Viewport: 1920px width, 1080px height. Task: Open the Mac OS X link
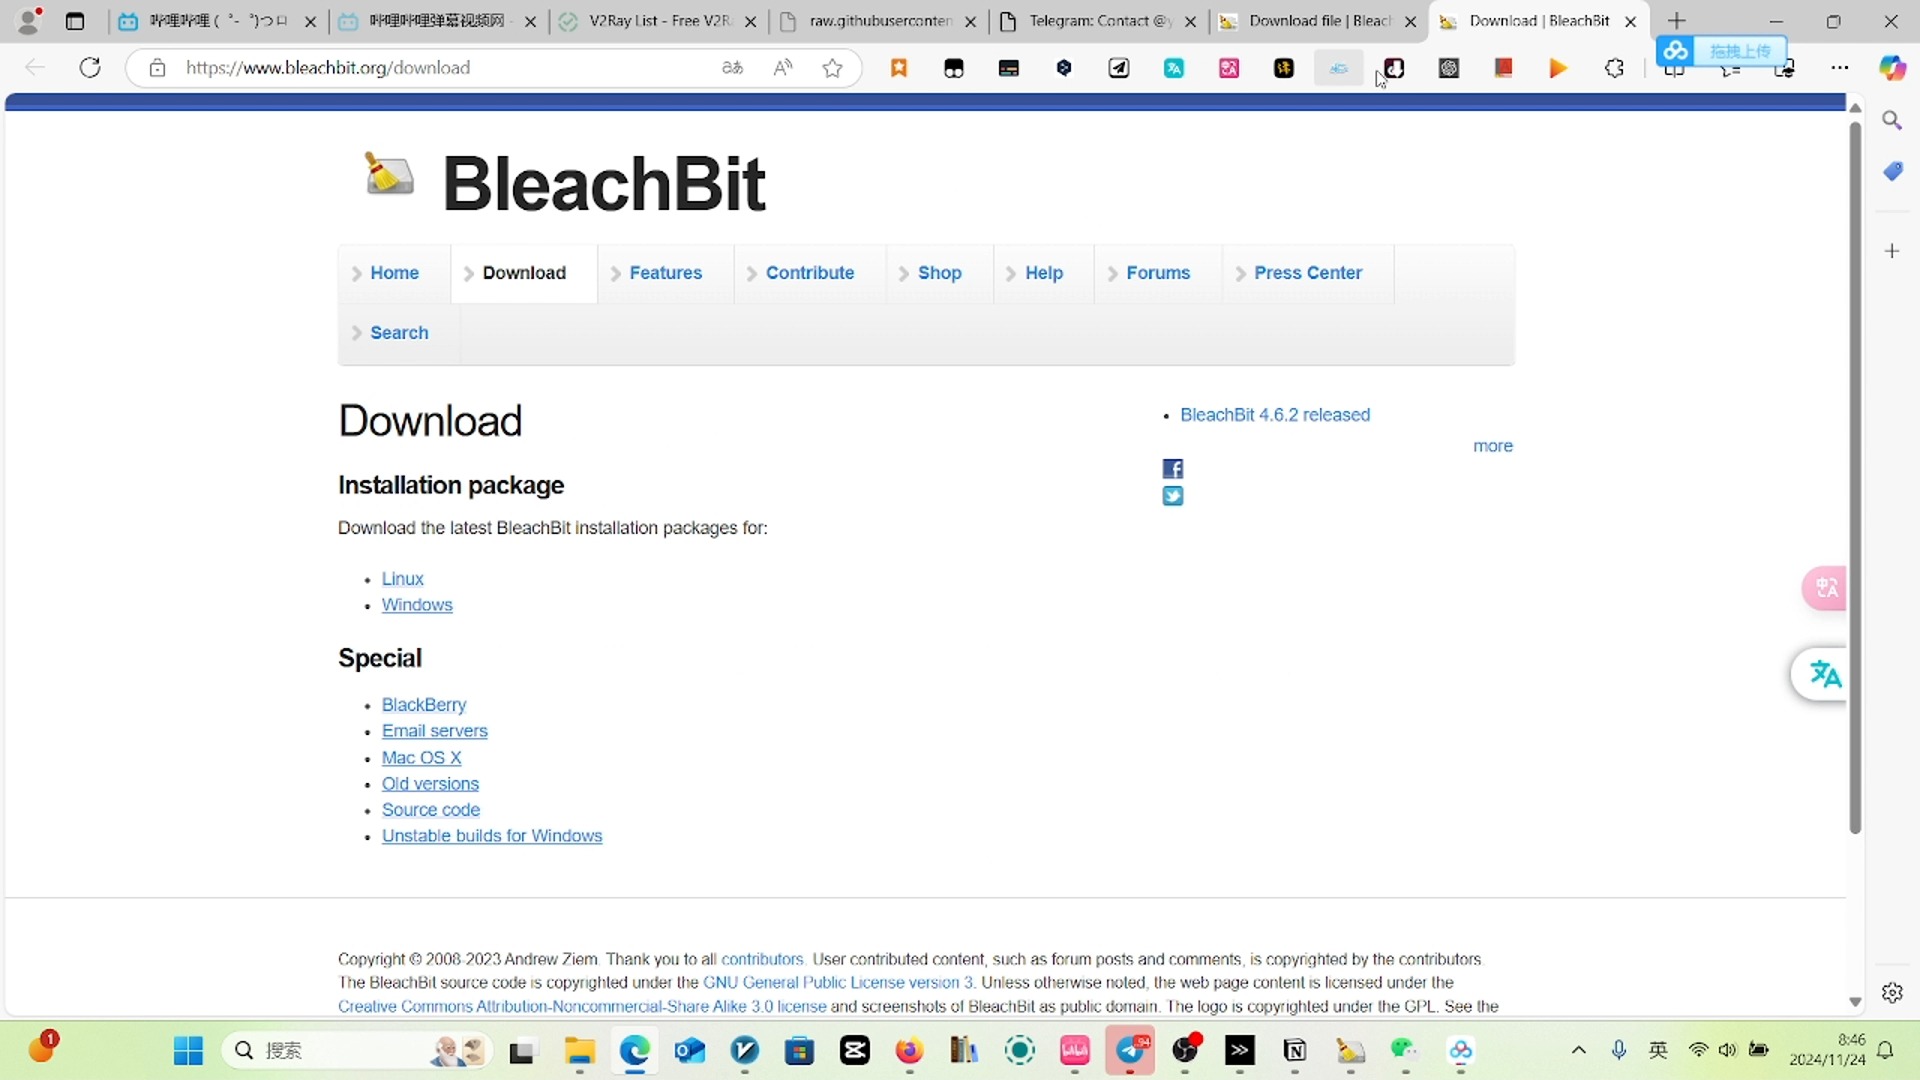[421, 758]
